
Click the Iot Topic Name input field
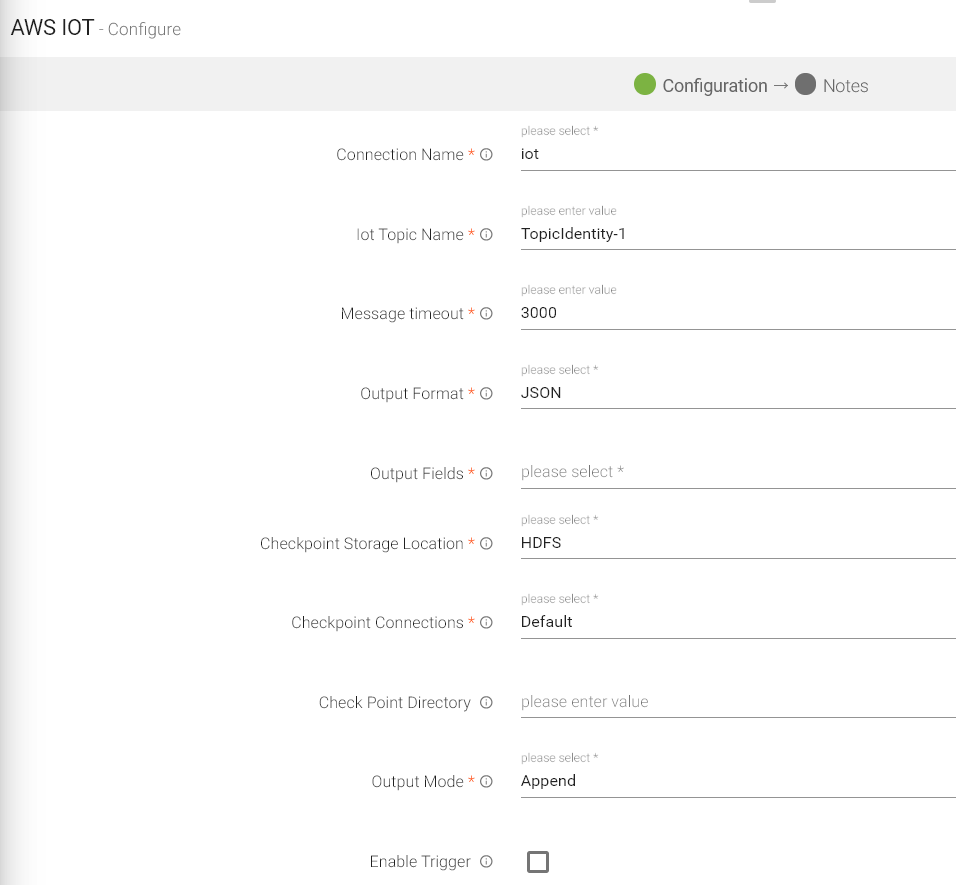[x=737, y=235]
